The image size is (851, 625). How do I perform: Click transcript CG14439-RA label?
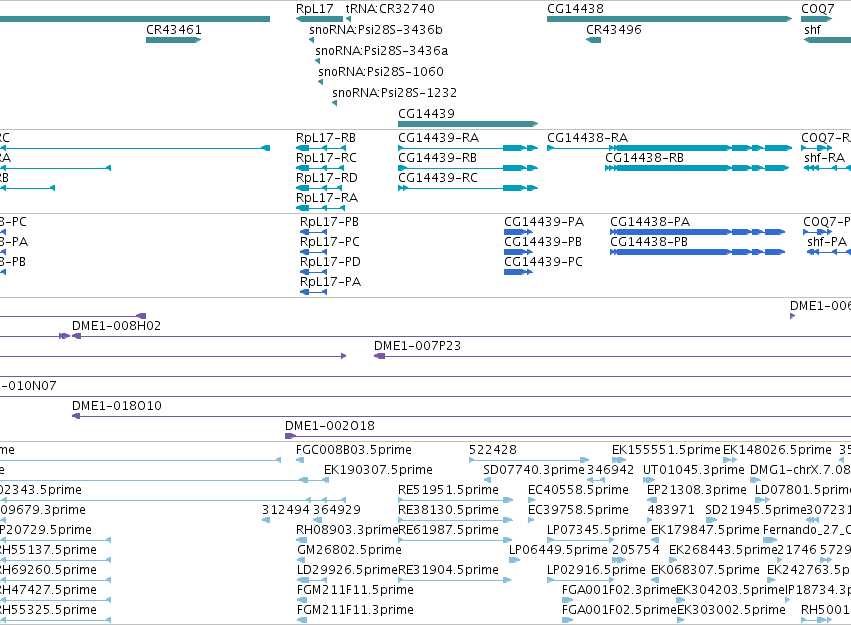439,138
